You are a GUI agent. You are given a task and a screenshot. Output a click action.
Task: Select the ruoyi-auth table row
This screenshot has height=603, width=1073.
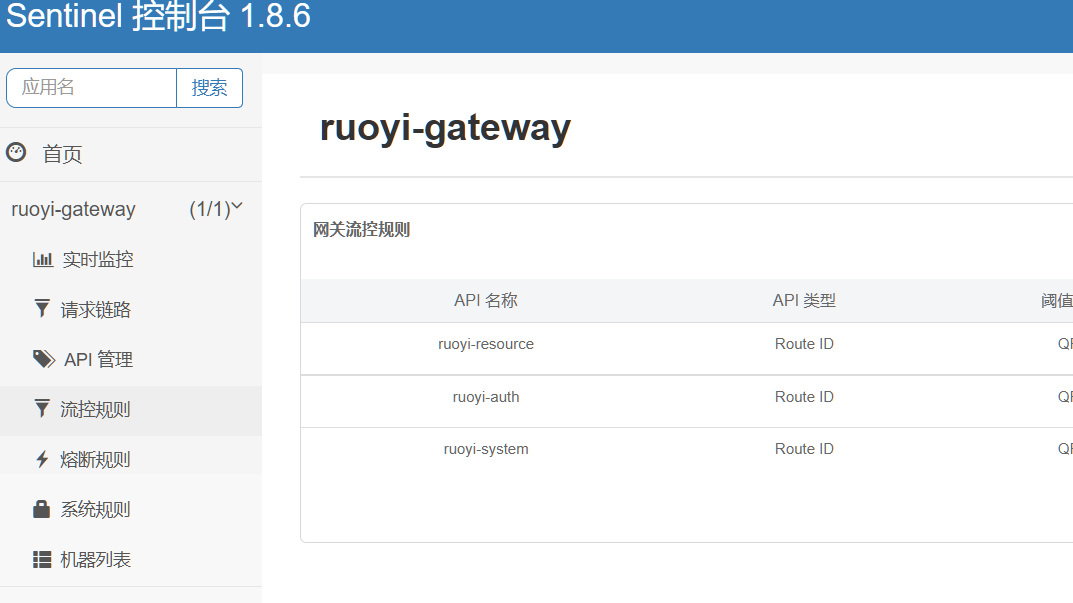486,396
